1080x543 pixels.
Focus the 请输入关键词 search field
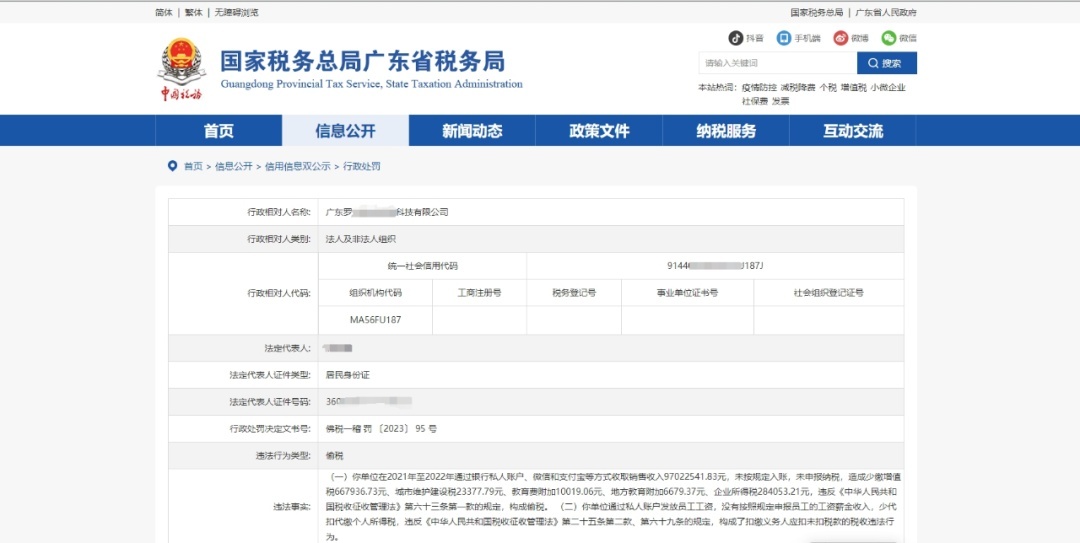pyautogui.click(x=778, y=63)
